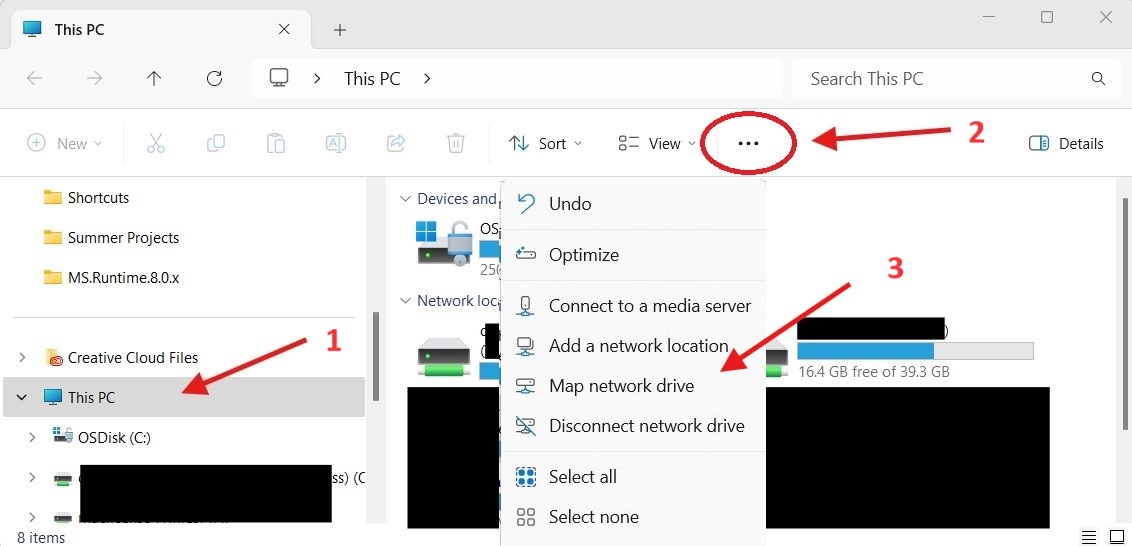Click the 8 items status text
This screenshot has height=546, width=1132.
[41, 537]
